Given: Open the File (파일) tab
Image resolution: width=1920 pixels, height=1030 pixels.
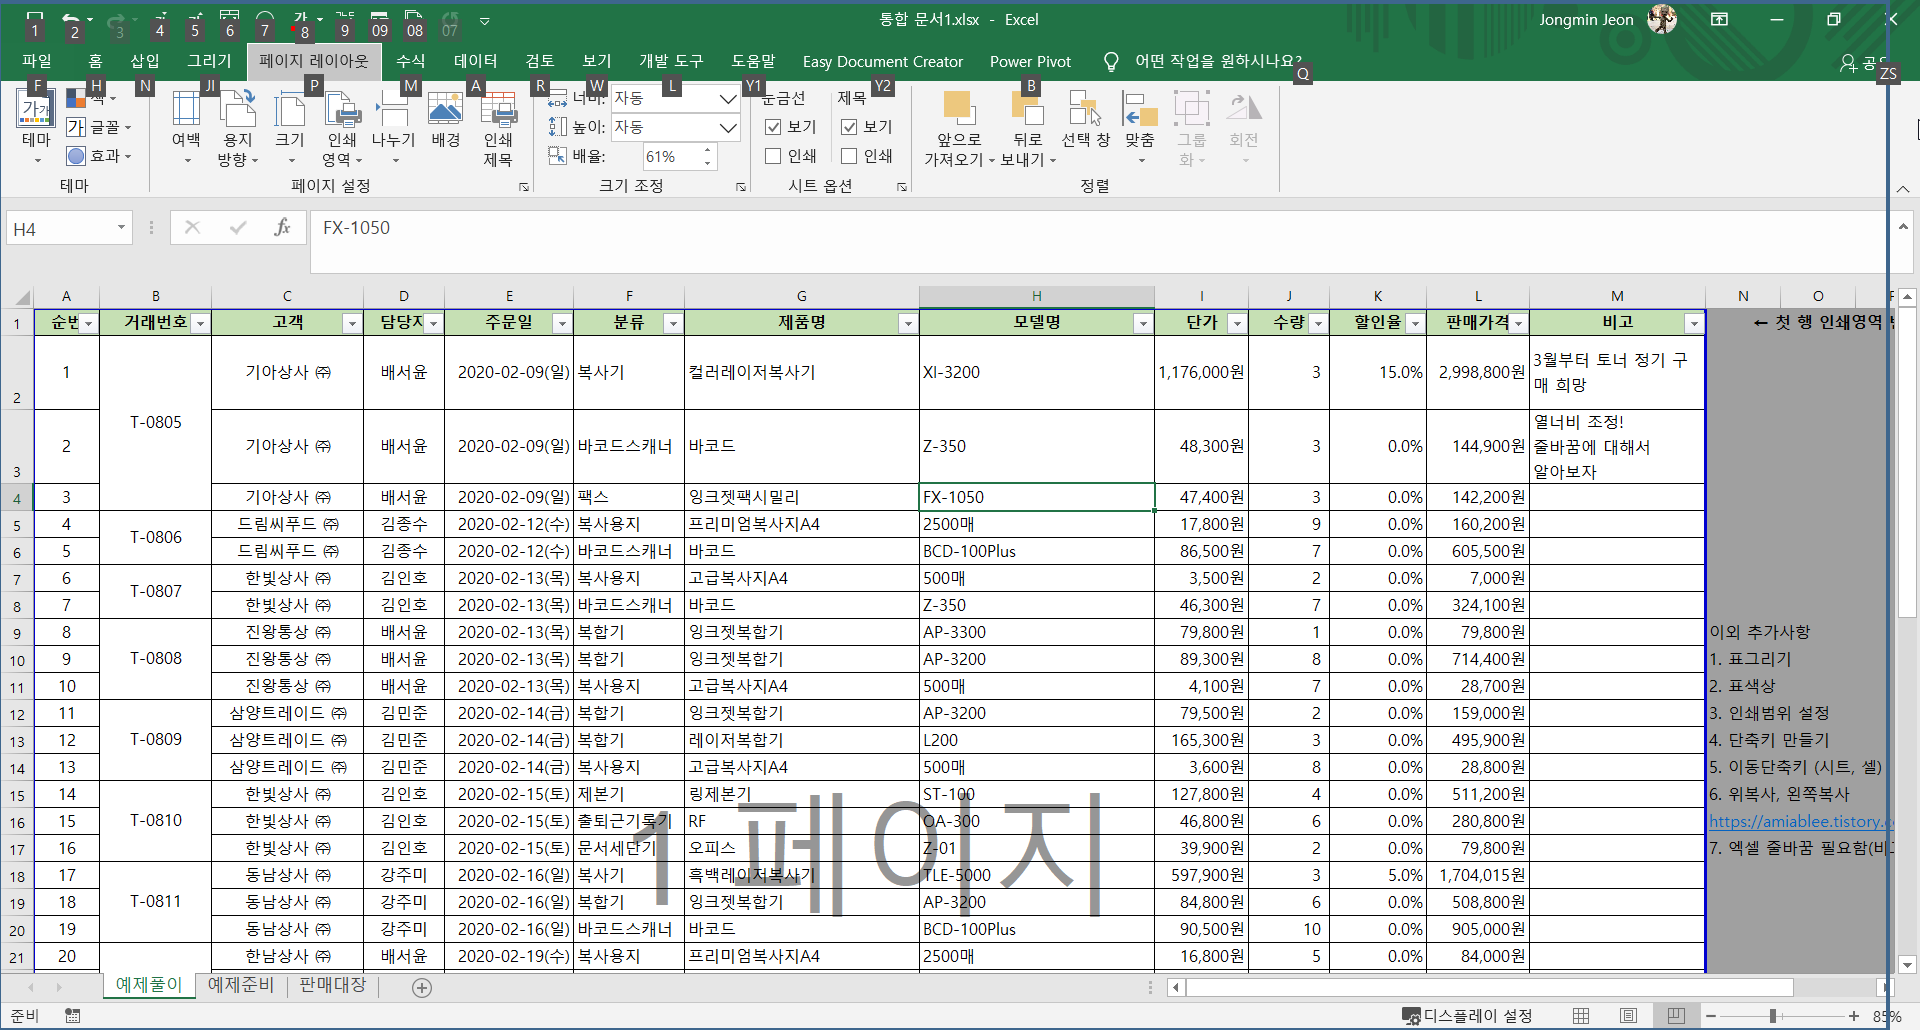Looking at the screenshot, I should pyautogui.click(x=37, y=62).
